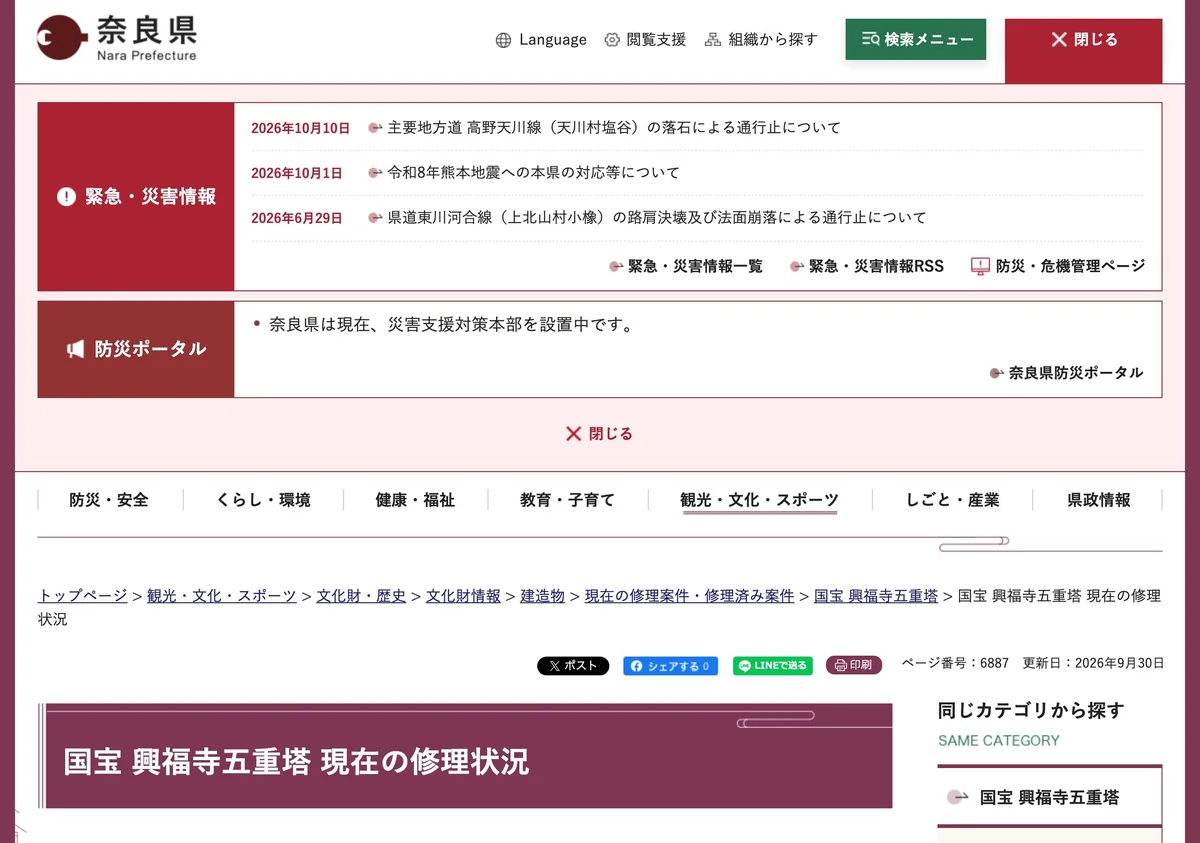Viewport: 1200px width, 843px height.
Task: Share page with X ポスト button
Action: coord(573,666)
